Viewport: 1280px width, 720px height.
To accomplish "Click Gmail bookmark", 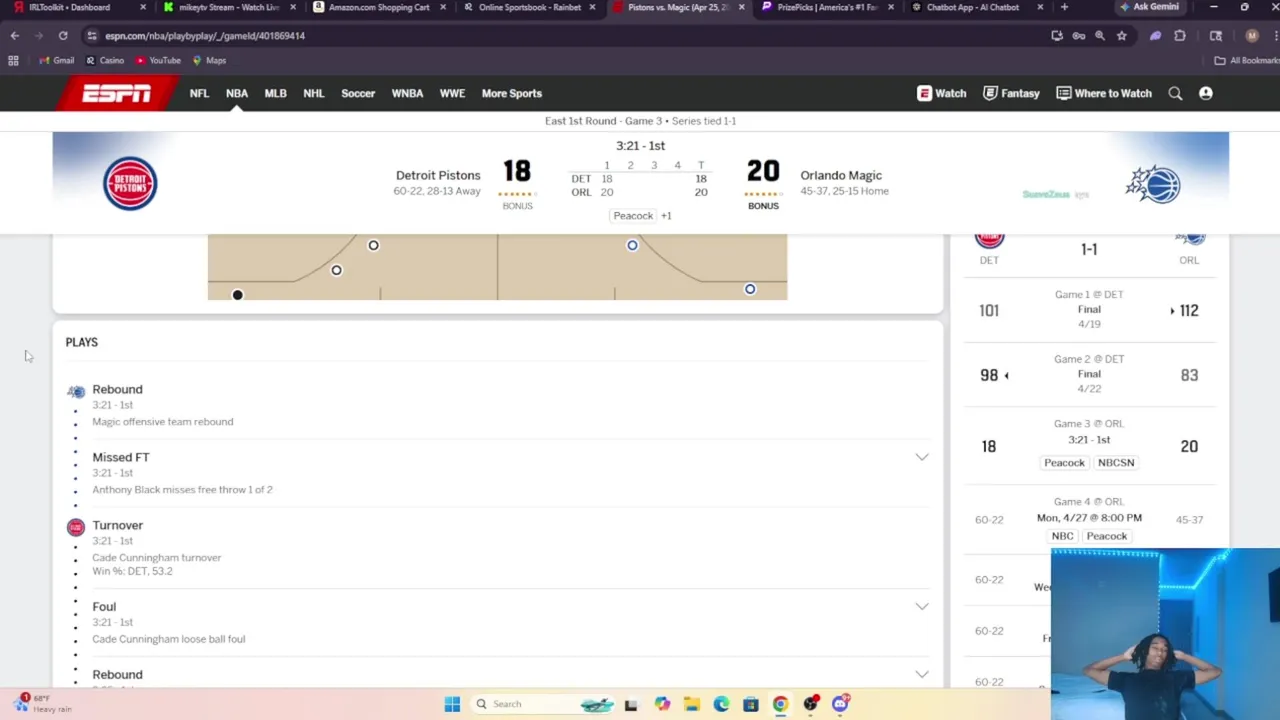I will point(56,60).
